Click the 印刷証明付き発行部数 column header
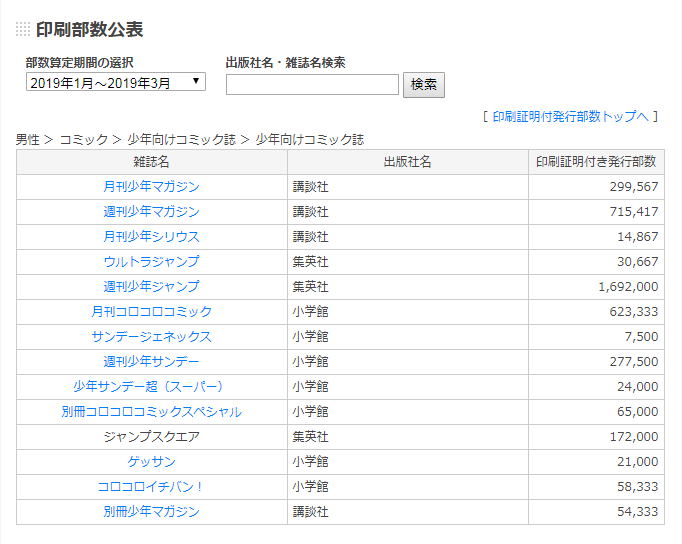682x544 pixels. (596, 162)
